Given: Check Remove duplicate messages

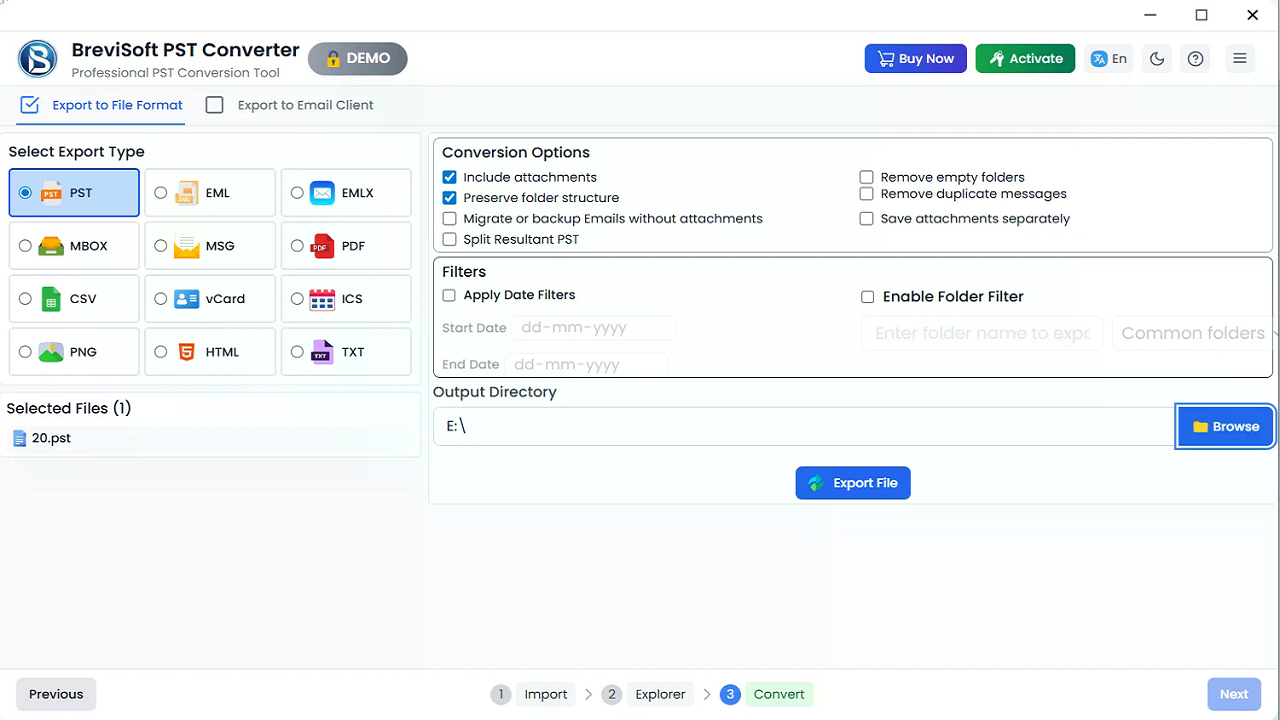Looking at the screenshot, I should pyautogui.click(x=867, y=194).
